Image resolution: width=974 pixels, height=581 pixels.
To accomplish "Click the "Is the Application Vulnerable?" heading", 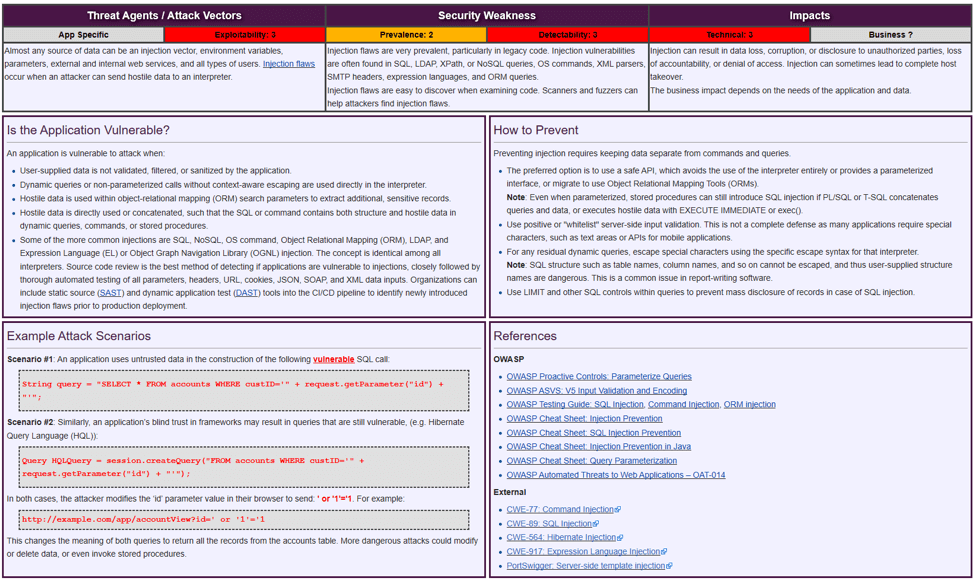I will point(88,130).
